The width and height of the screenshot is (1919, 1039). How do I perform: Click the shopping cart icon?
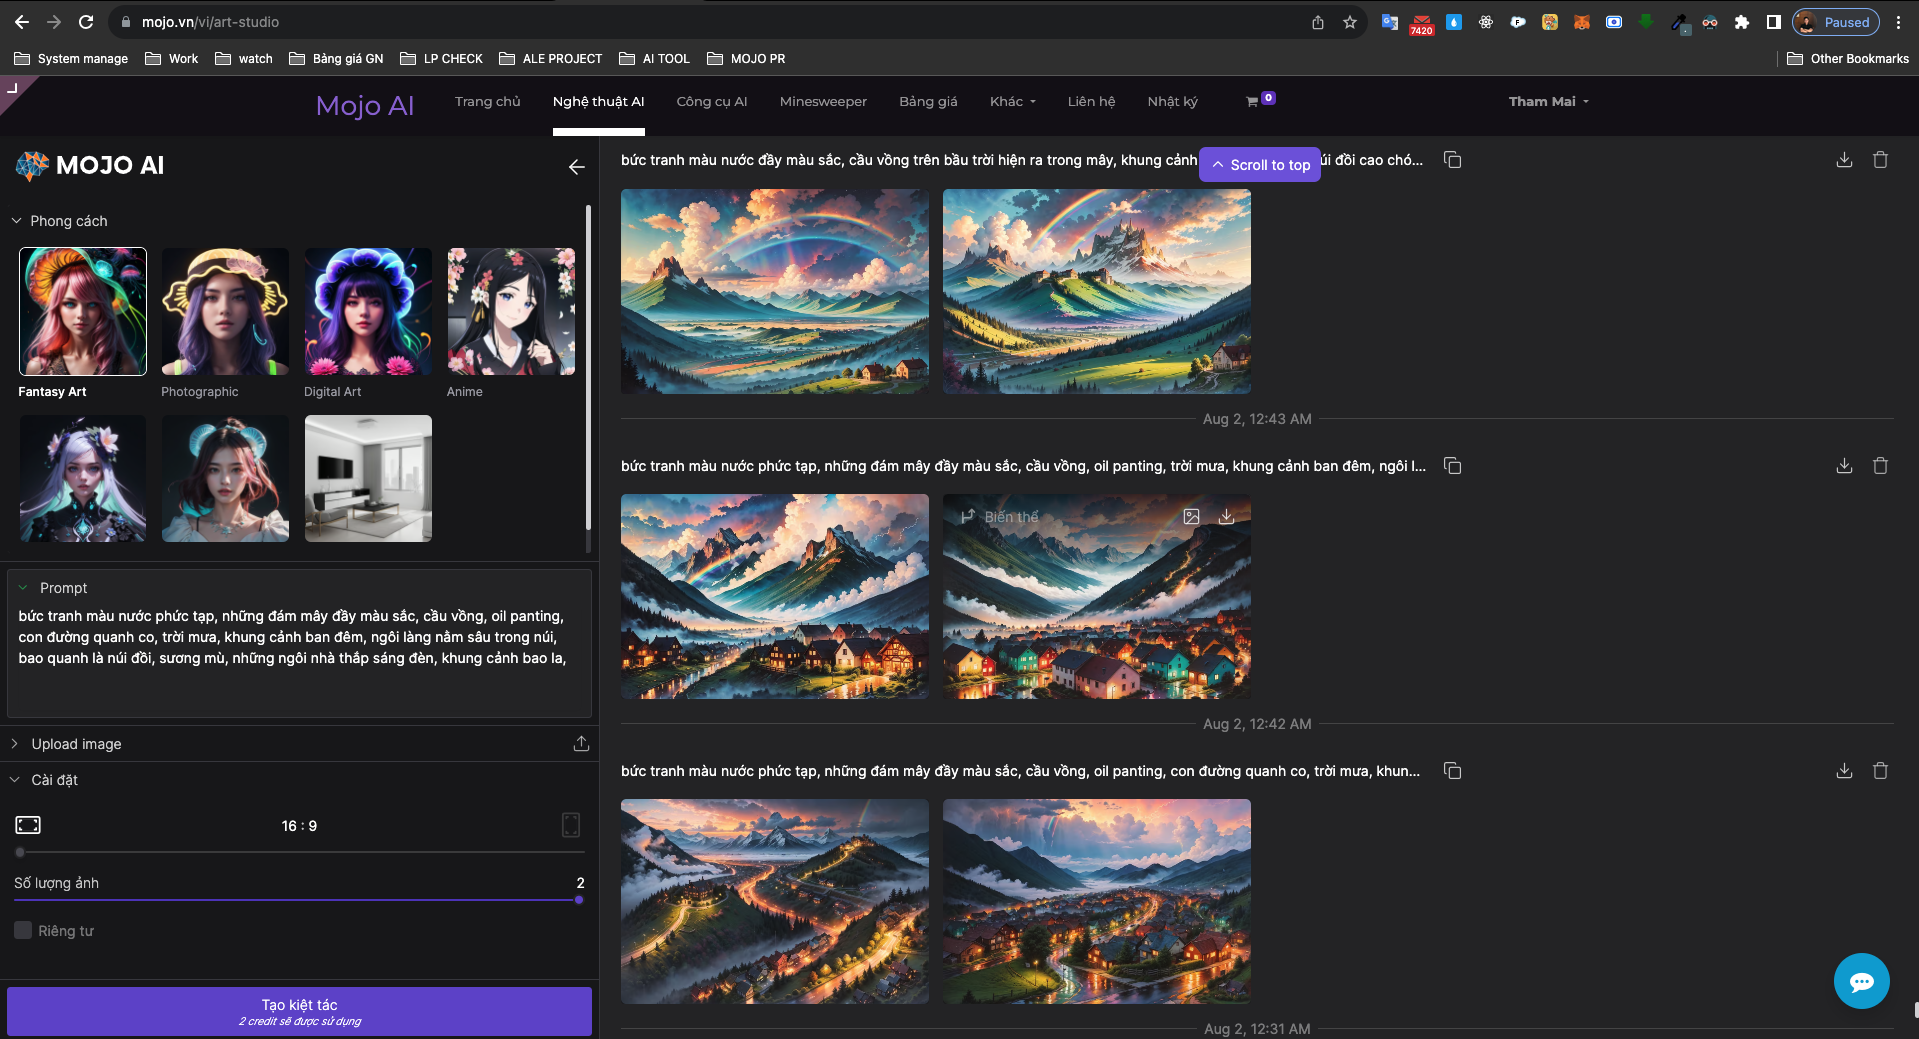click(1252, 102)
